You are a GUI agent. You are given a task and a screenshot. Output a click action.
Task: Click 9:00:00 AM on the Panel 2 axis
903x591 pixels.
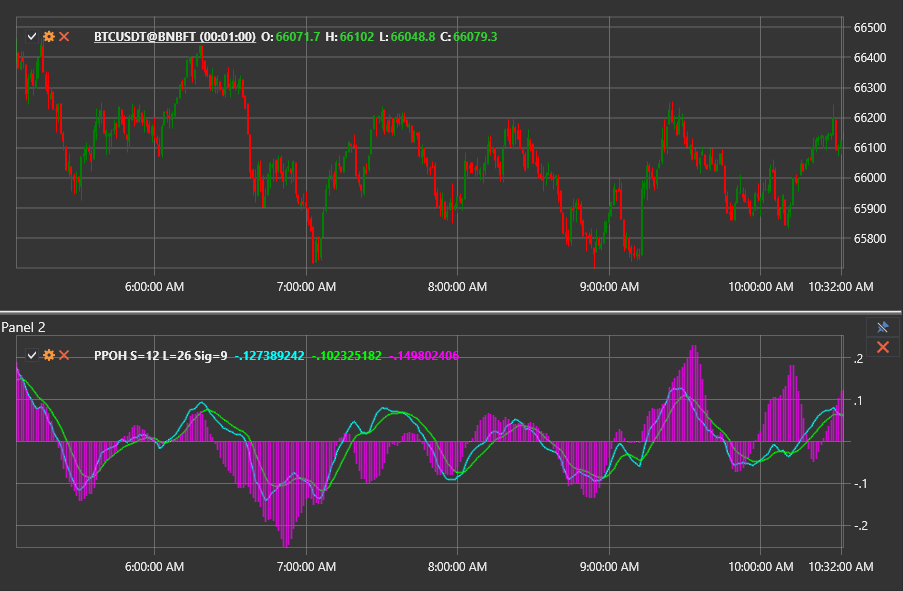pos(609,566)
